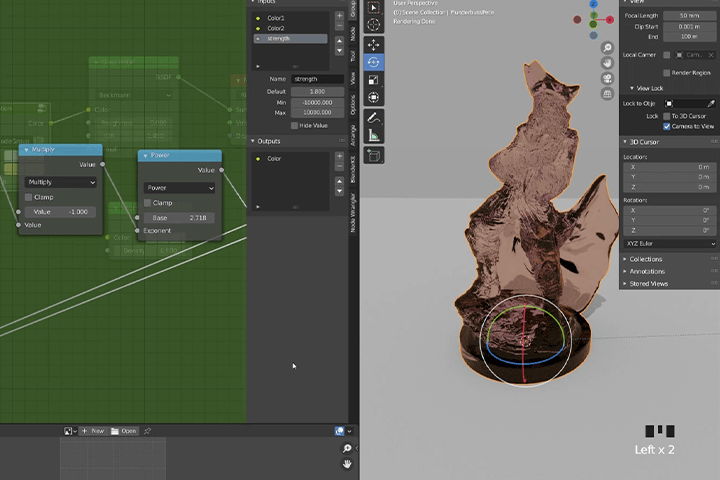Expand the Annotations panel

pos(625,271)
